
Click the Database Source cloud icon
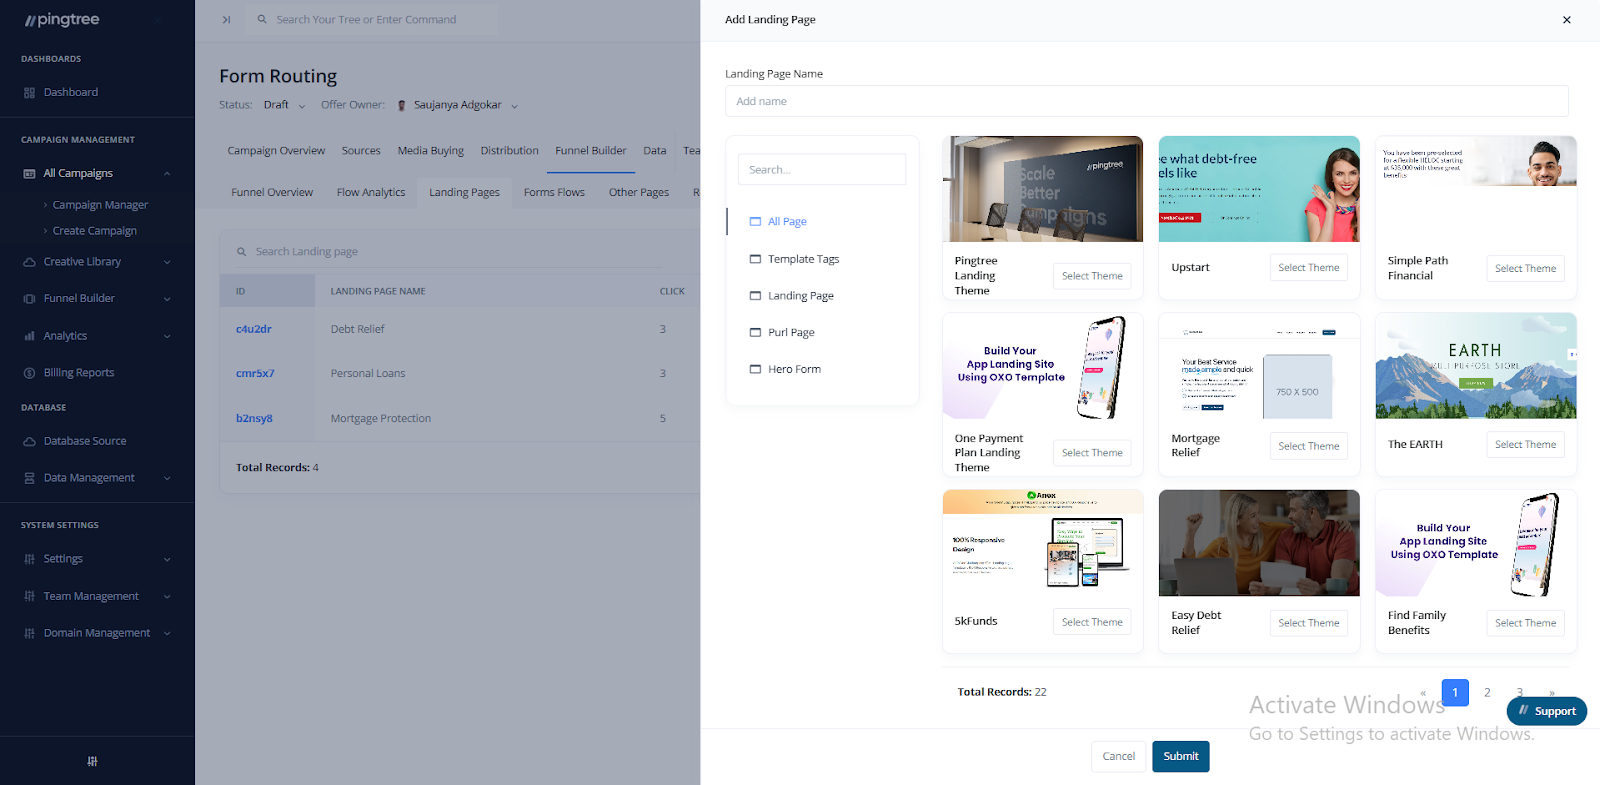tap(29, 441)
